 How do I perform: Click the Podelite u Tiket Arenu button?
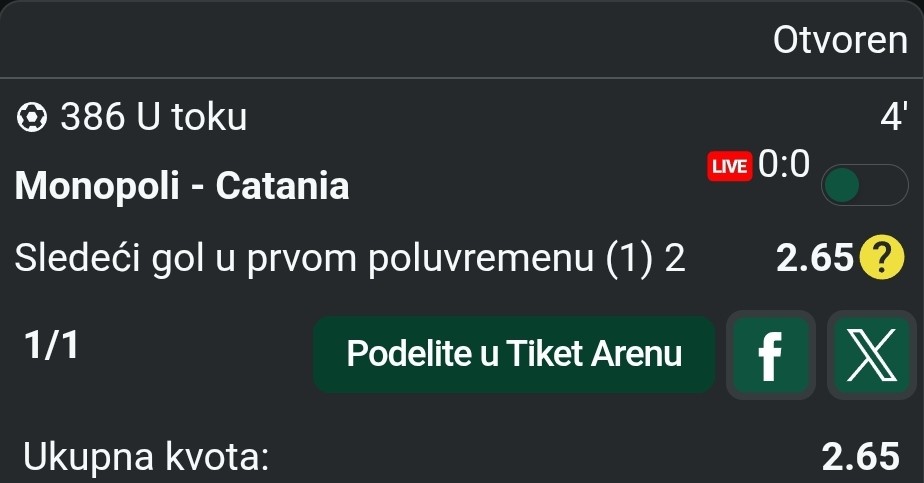pyautogui.click(x=514, y=354)
